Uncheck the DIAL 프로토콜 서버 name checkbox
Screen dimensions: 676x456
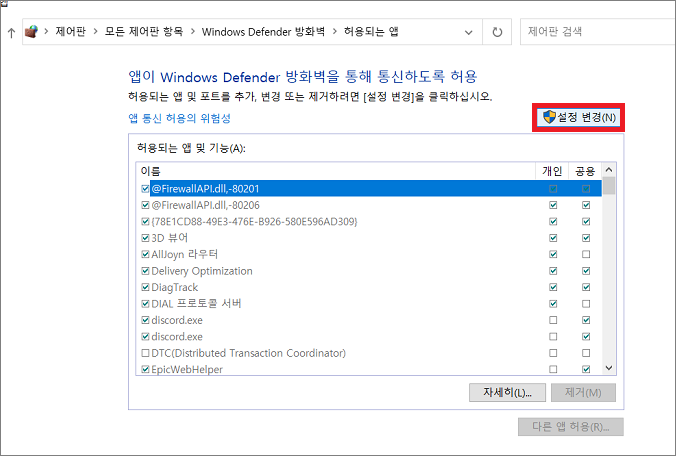tap(145, 304)
